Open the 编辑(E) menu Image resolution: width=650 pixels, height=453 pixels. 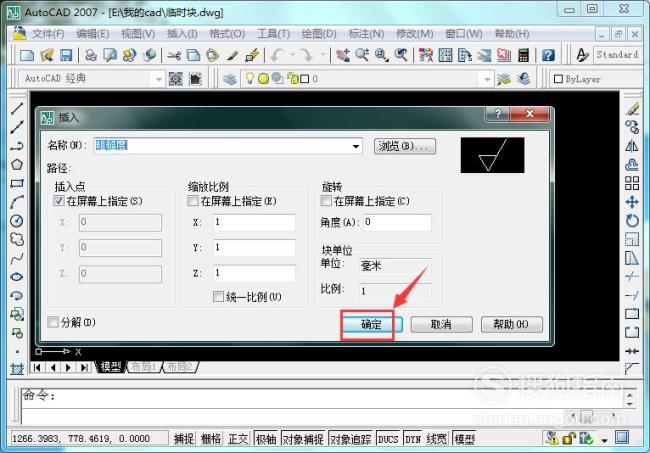pos(92,34)
